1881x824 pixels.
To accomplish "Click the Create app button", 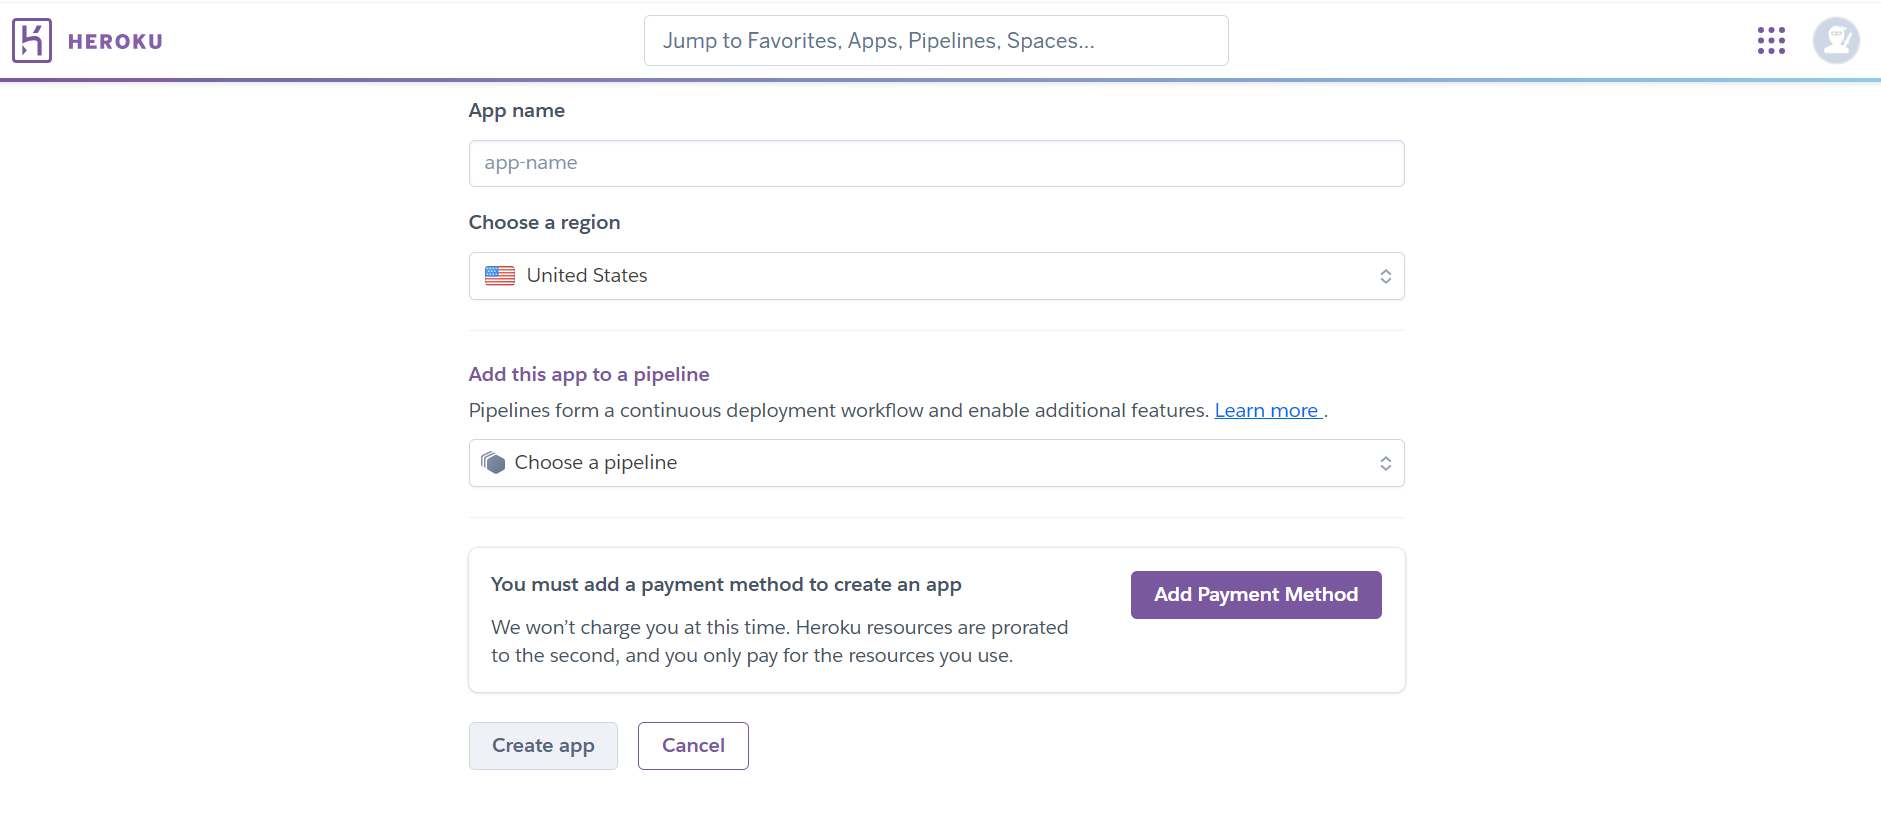I will [543, 746].
